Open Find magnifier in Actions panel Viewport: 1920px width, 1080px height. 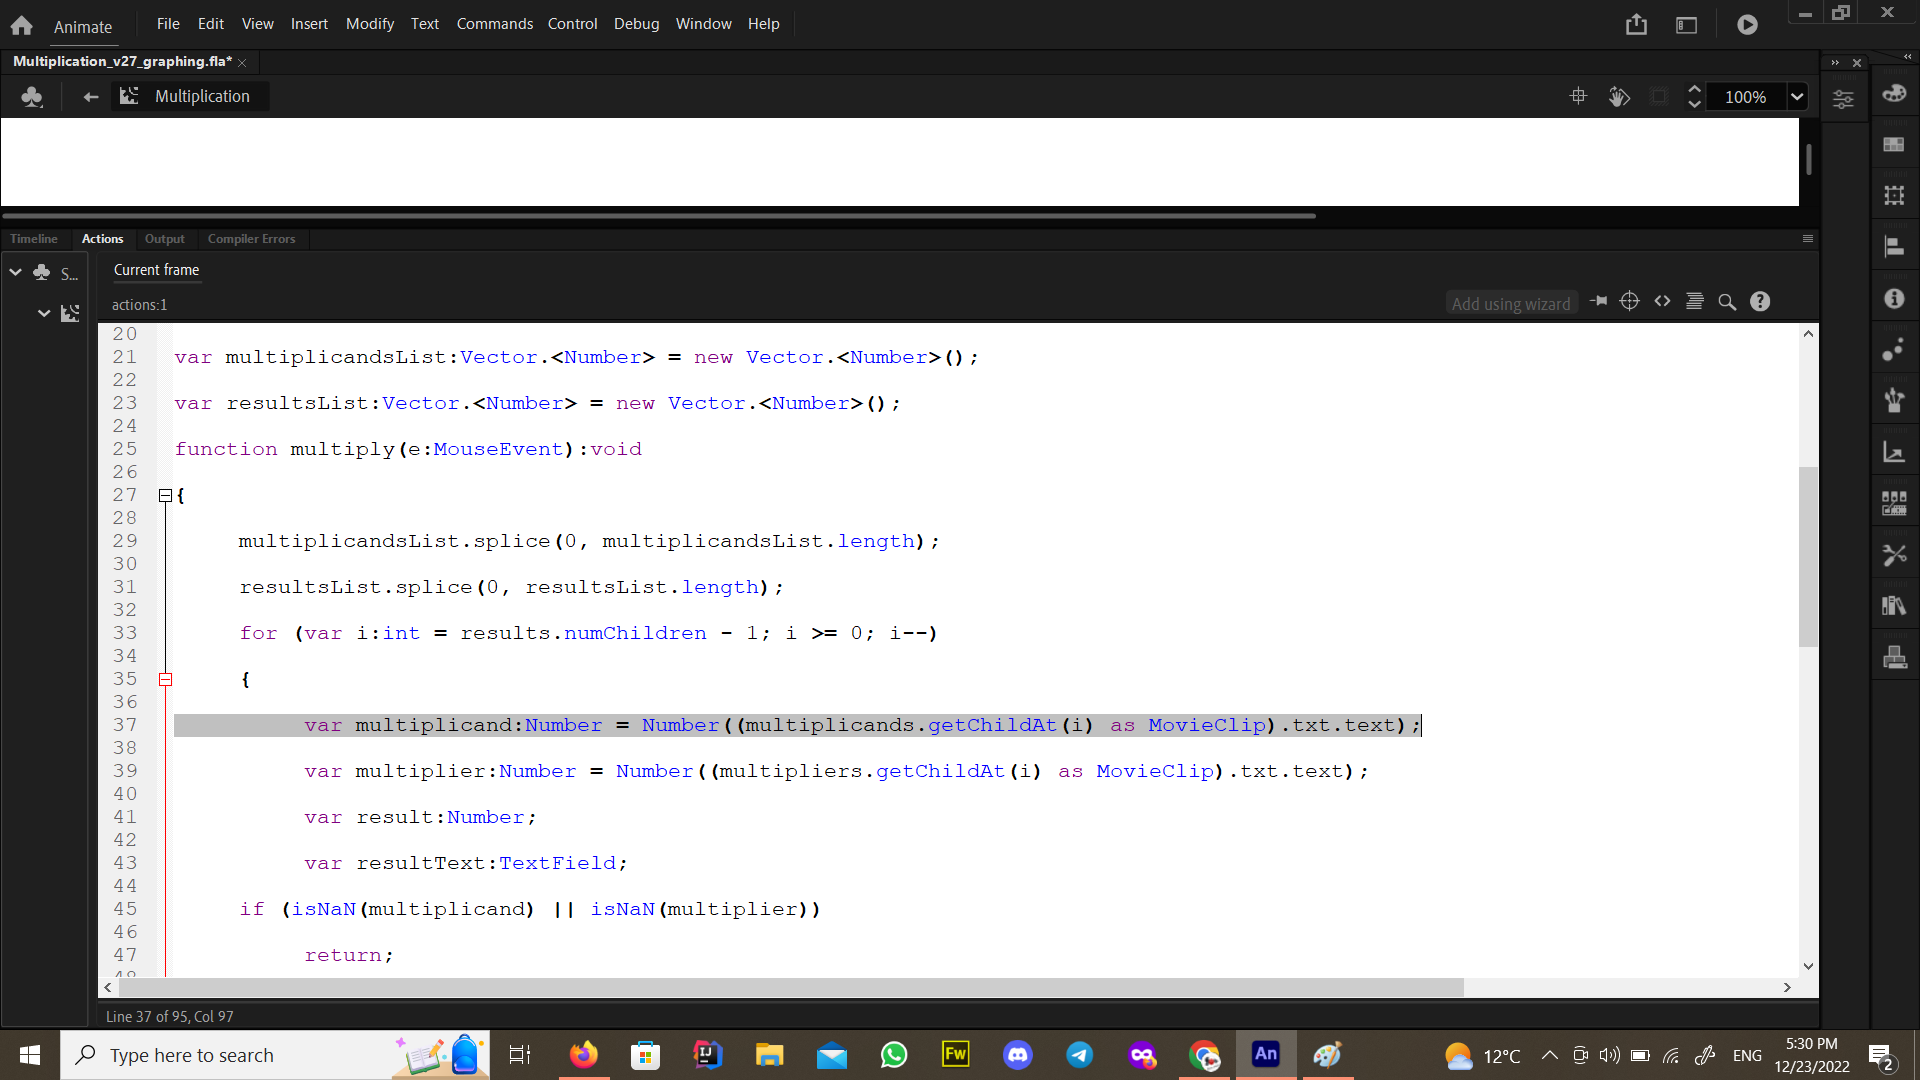1727,302
